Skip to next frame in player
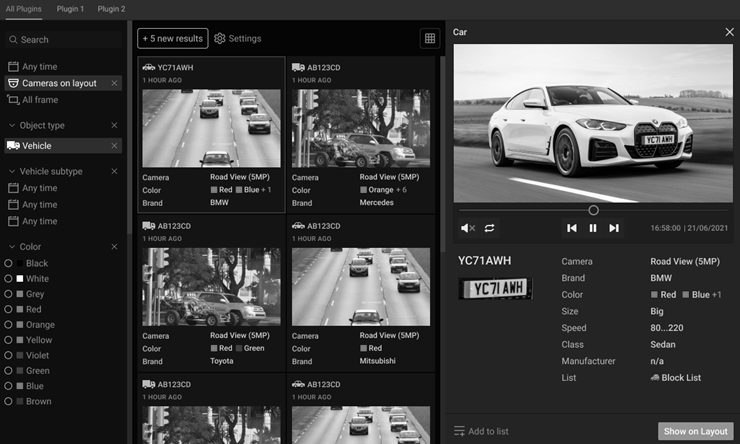The width and height of the screenshot is (740, 444). pyautogui.click(x=614, y=228)
